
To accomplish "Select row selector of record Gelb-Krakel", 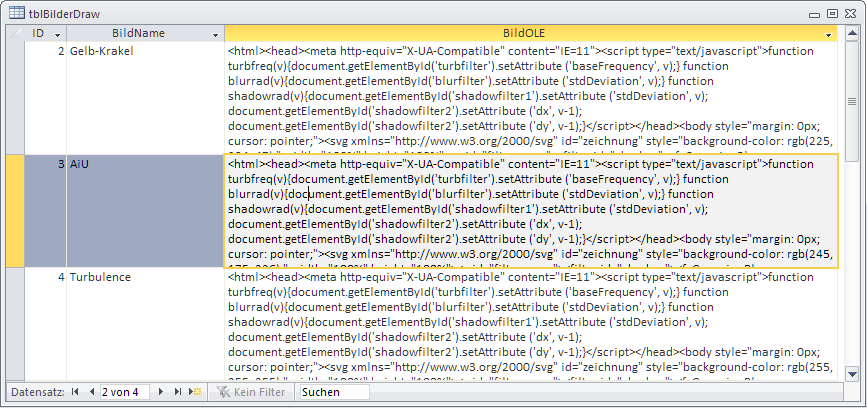I will tap(15, 98).
